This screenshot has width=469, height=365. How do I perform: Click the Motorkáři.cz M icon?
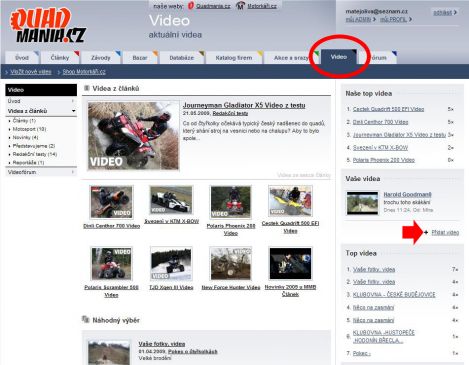[x=240, y=6]
